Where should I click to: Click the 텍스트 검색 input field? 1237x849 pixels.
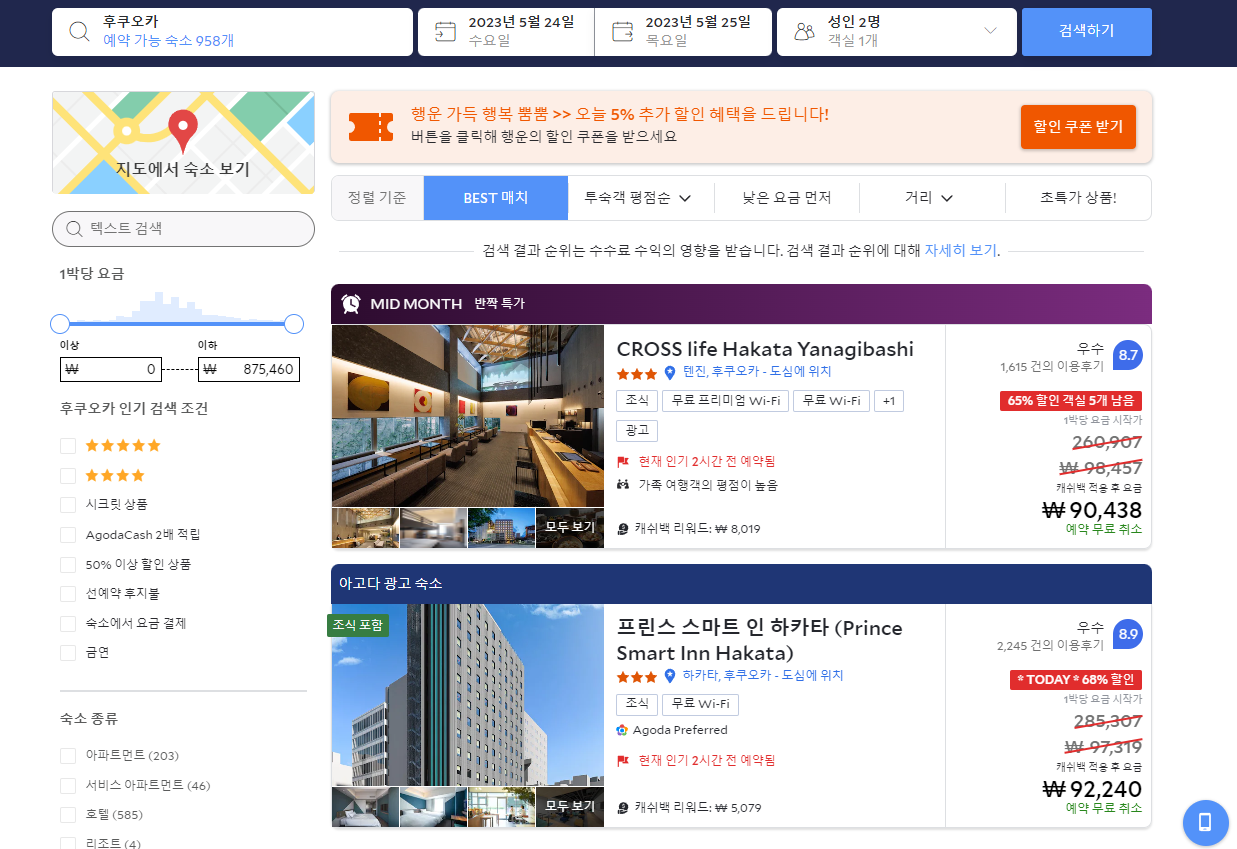click(x=183, y=229)
